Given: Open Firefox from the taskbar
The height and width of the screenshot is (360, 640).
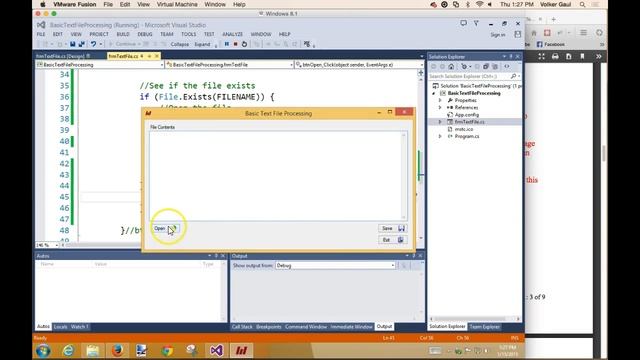Looking at the screenshot, I should (118, 351).
